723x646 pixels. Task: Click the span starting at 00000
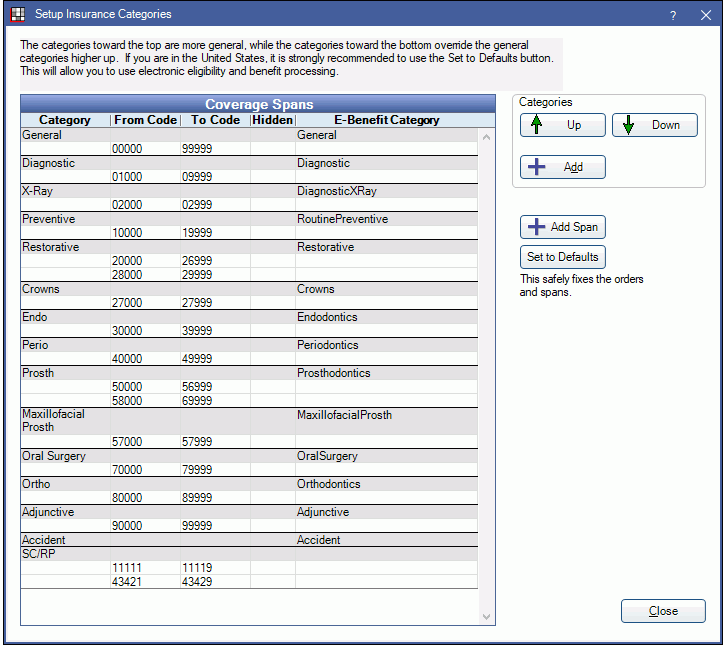click(249, 149)
